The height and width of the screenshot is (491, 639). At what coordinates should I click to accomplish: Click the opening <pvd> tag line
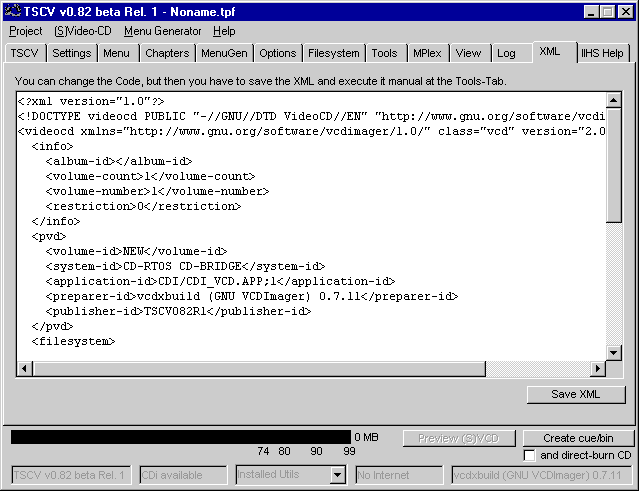click(x=49, y=236)
